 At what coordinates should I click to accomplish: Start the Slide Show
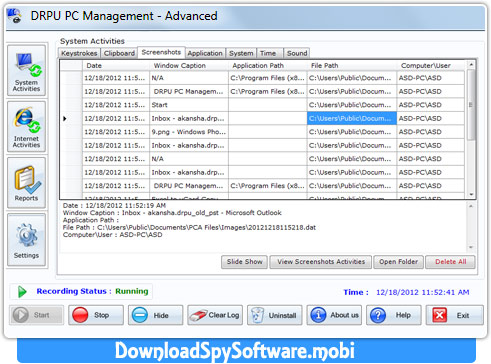pos(244,262)
